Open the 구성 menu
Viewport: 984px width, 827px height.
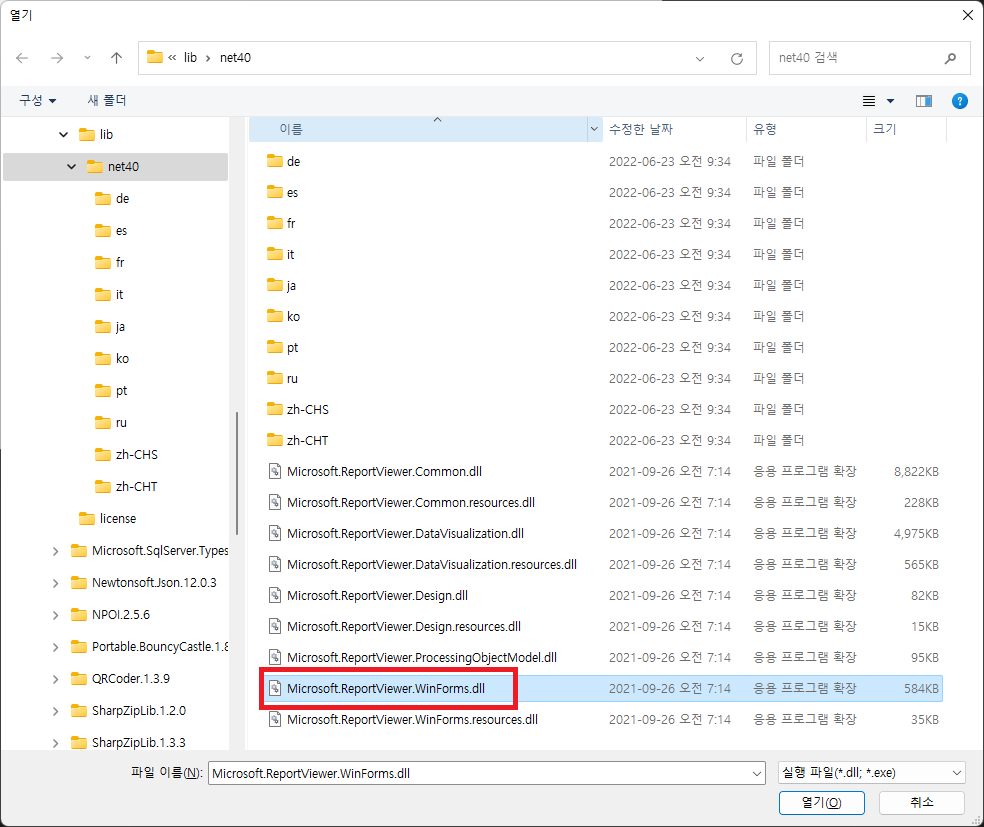click(37, 100)
